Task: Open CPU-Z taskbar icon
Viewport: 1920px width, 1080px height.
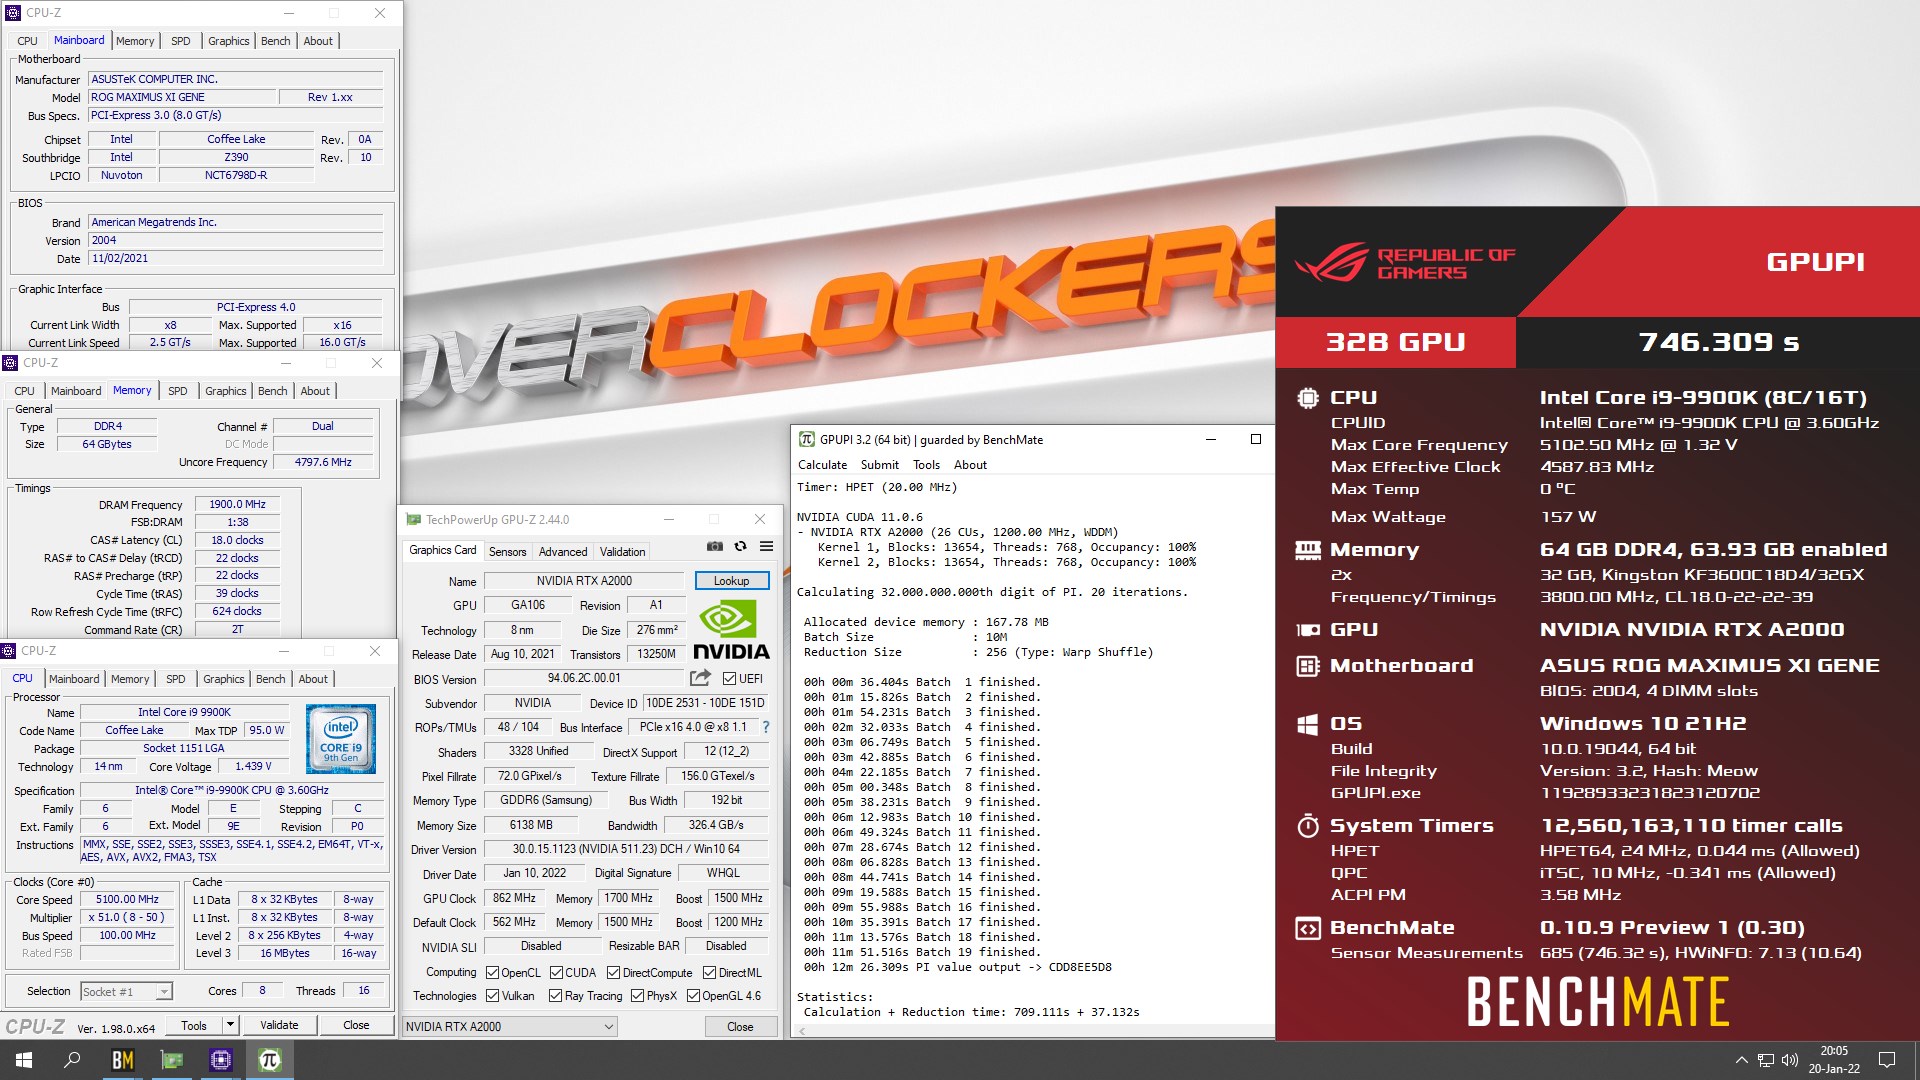Action: (220, 1060)
